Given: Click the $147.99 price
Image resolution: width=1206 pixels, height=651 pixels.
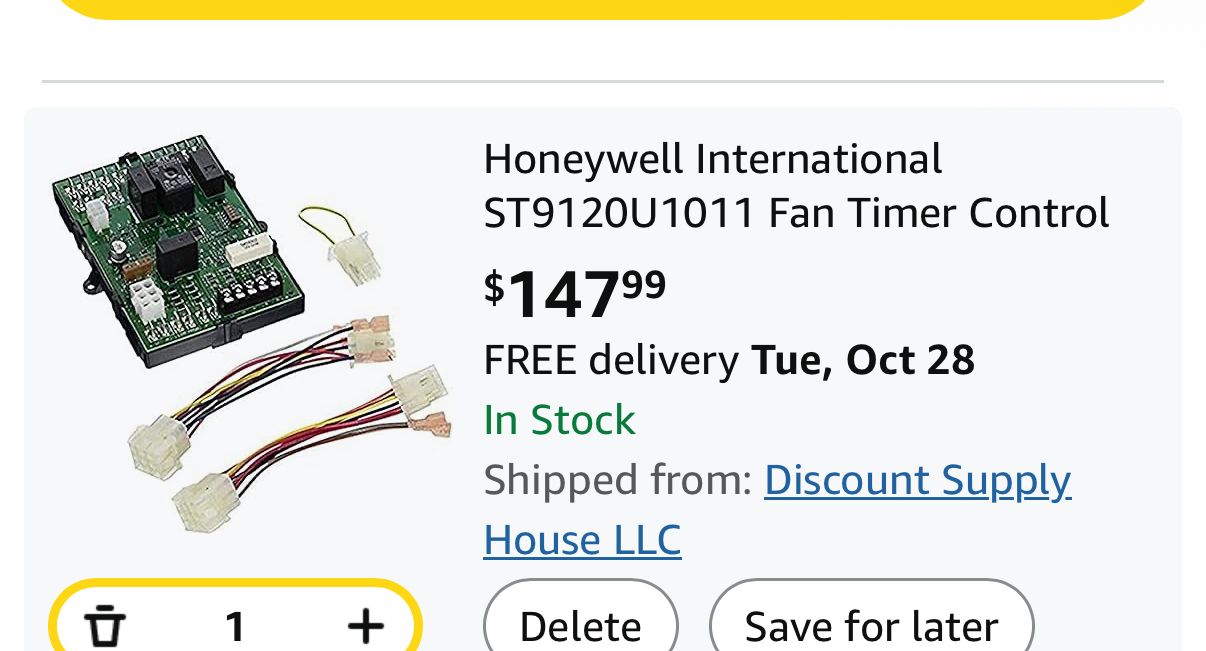Looking at the screenshot, I should 575,292.
